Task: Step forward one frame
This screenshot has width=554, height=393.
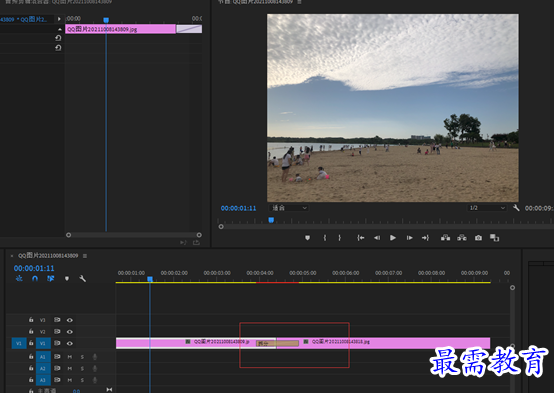Action: pyautogui.click(x=409, y=238)
